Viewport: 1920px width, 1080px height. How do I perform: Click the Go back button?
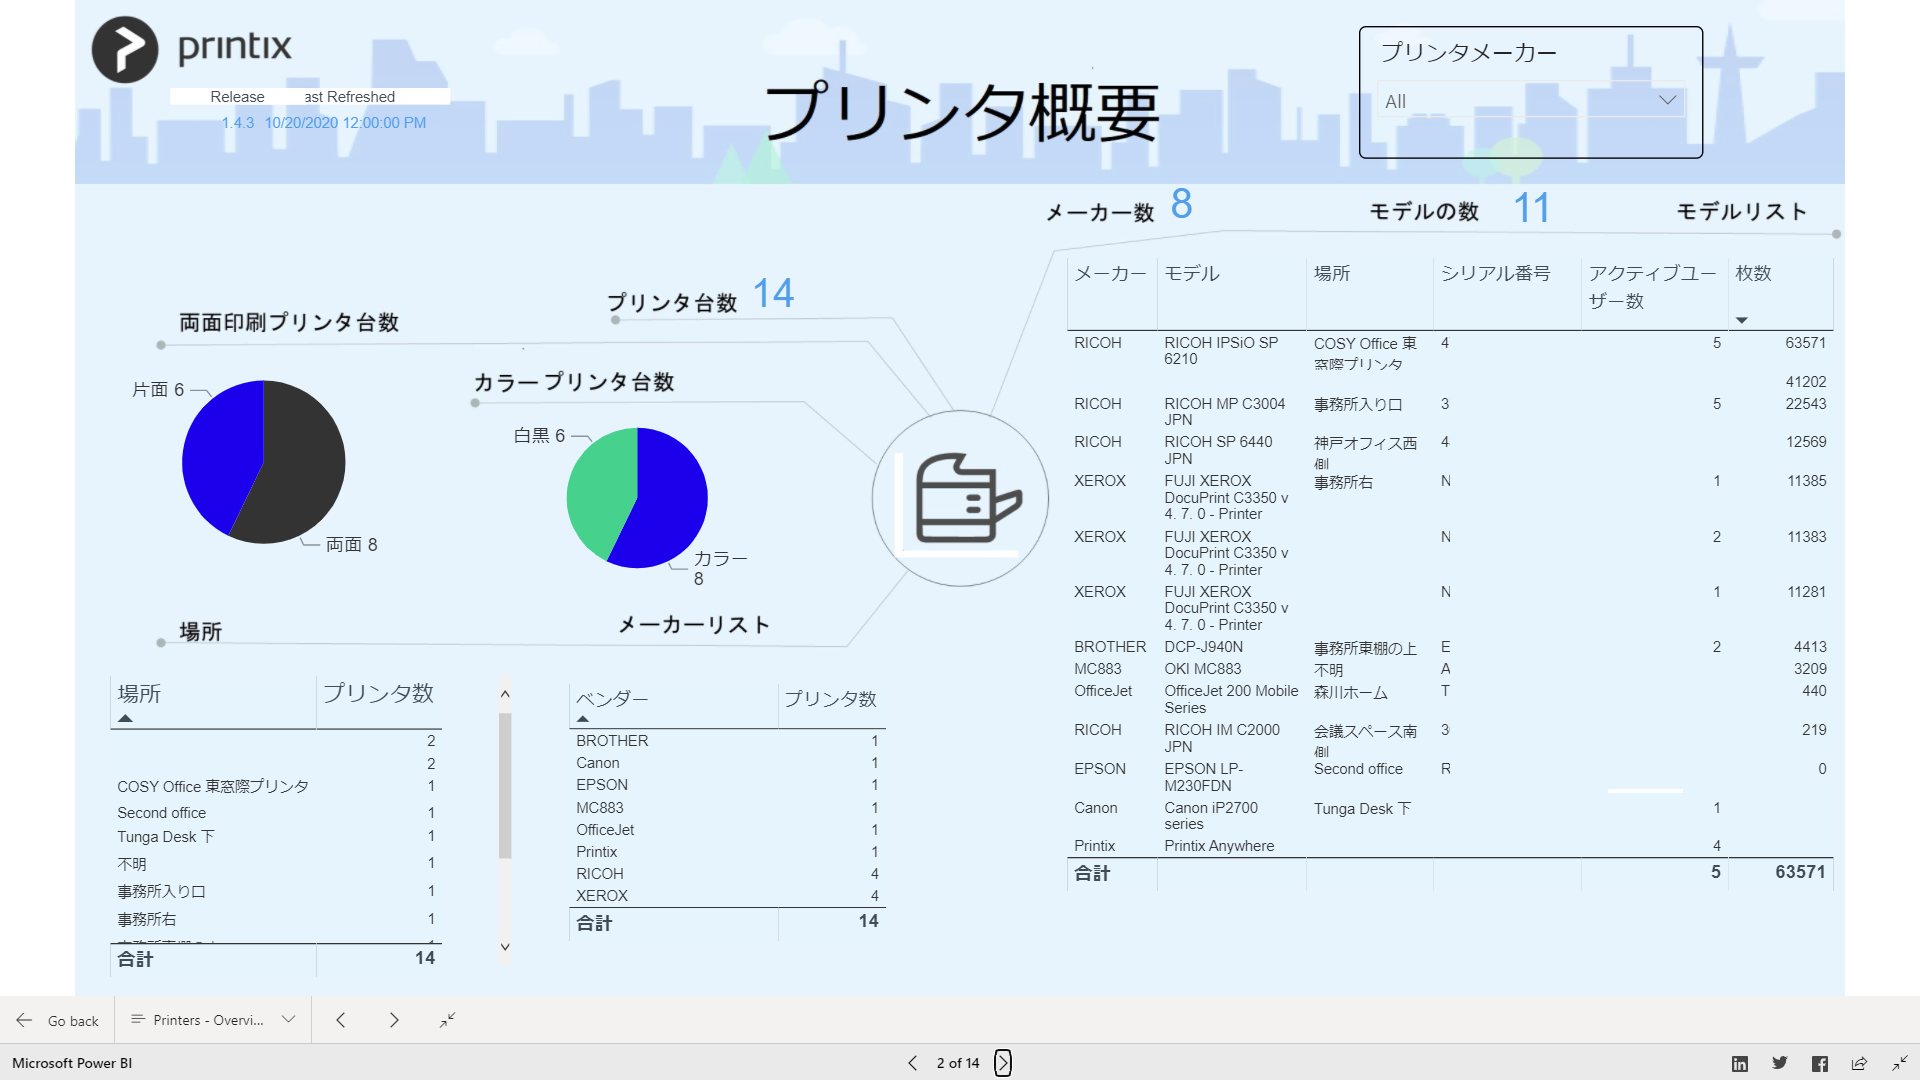pos(58,1020)
